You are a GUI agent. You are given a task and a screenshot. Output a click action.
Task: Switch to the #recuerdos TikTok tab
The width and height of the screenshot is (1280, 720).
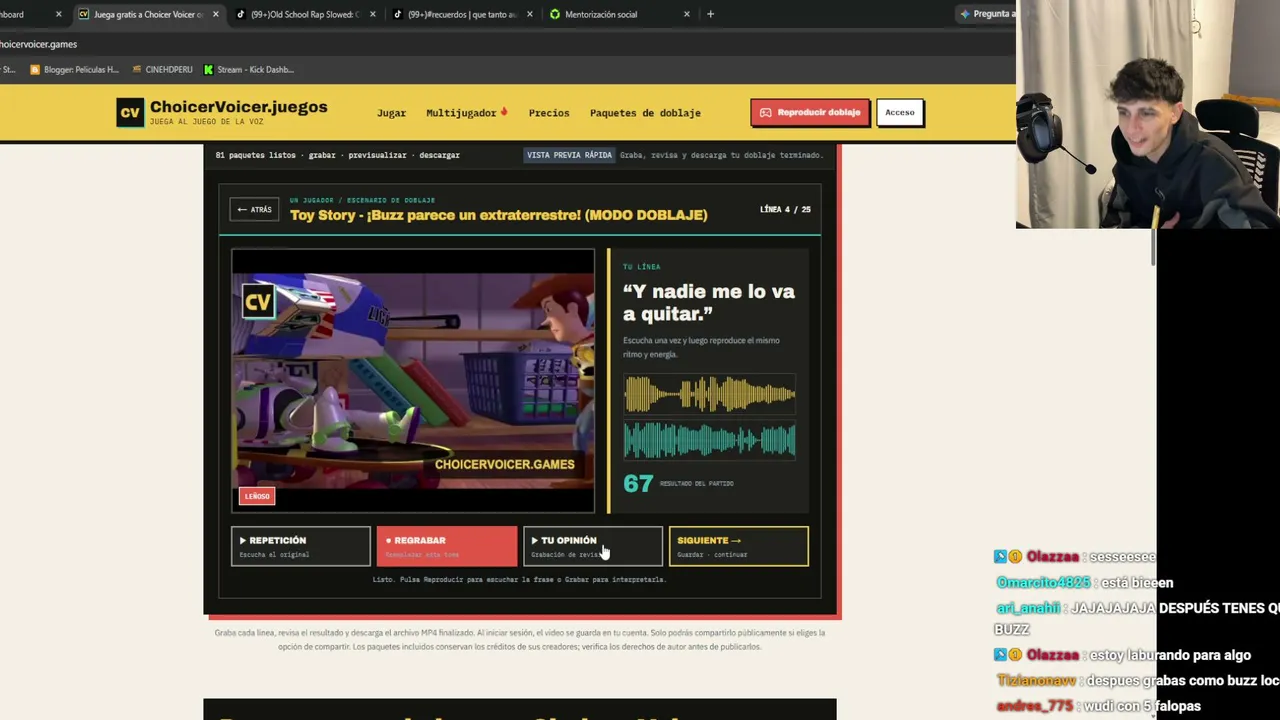(462, 14)
